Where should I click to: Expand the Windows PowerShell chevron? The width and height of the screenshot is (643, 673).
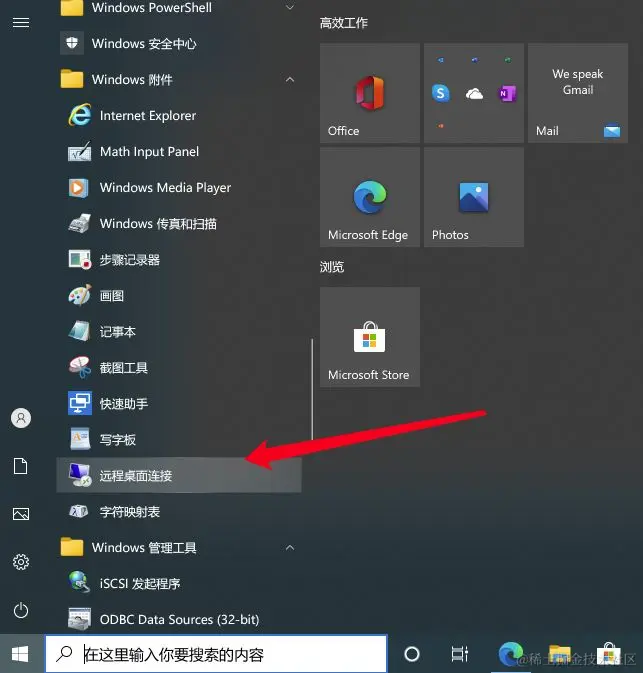290,7
